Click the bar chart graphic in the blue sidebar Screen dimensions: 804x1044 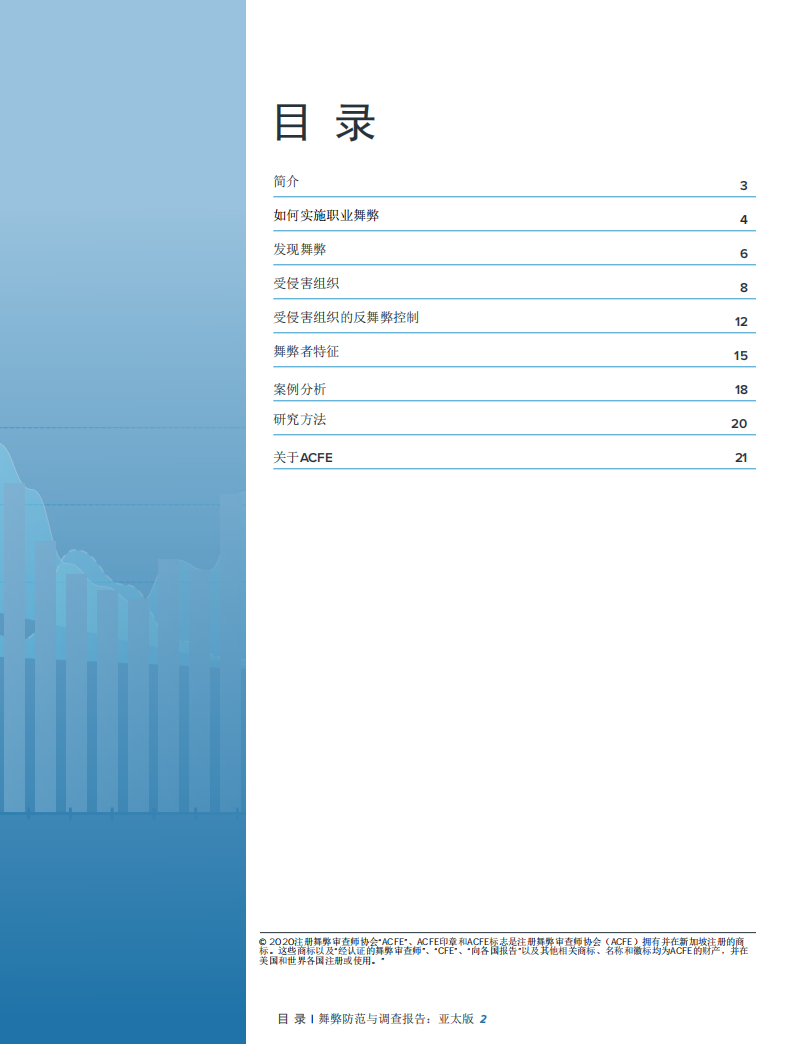coord(122,650)
